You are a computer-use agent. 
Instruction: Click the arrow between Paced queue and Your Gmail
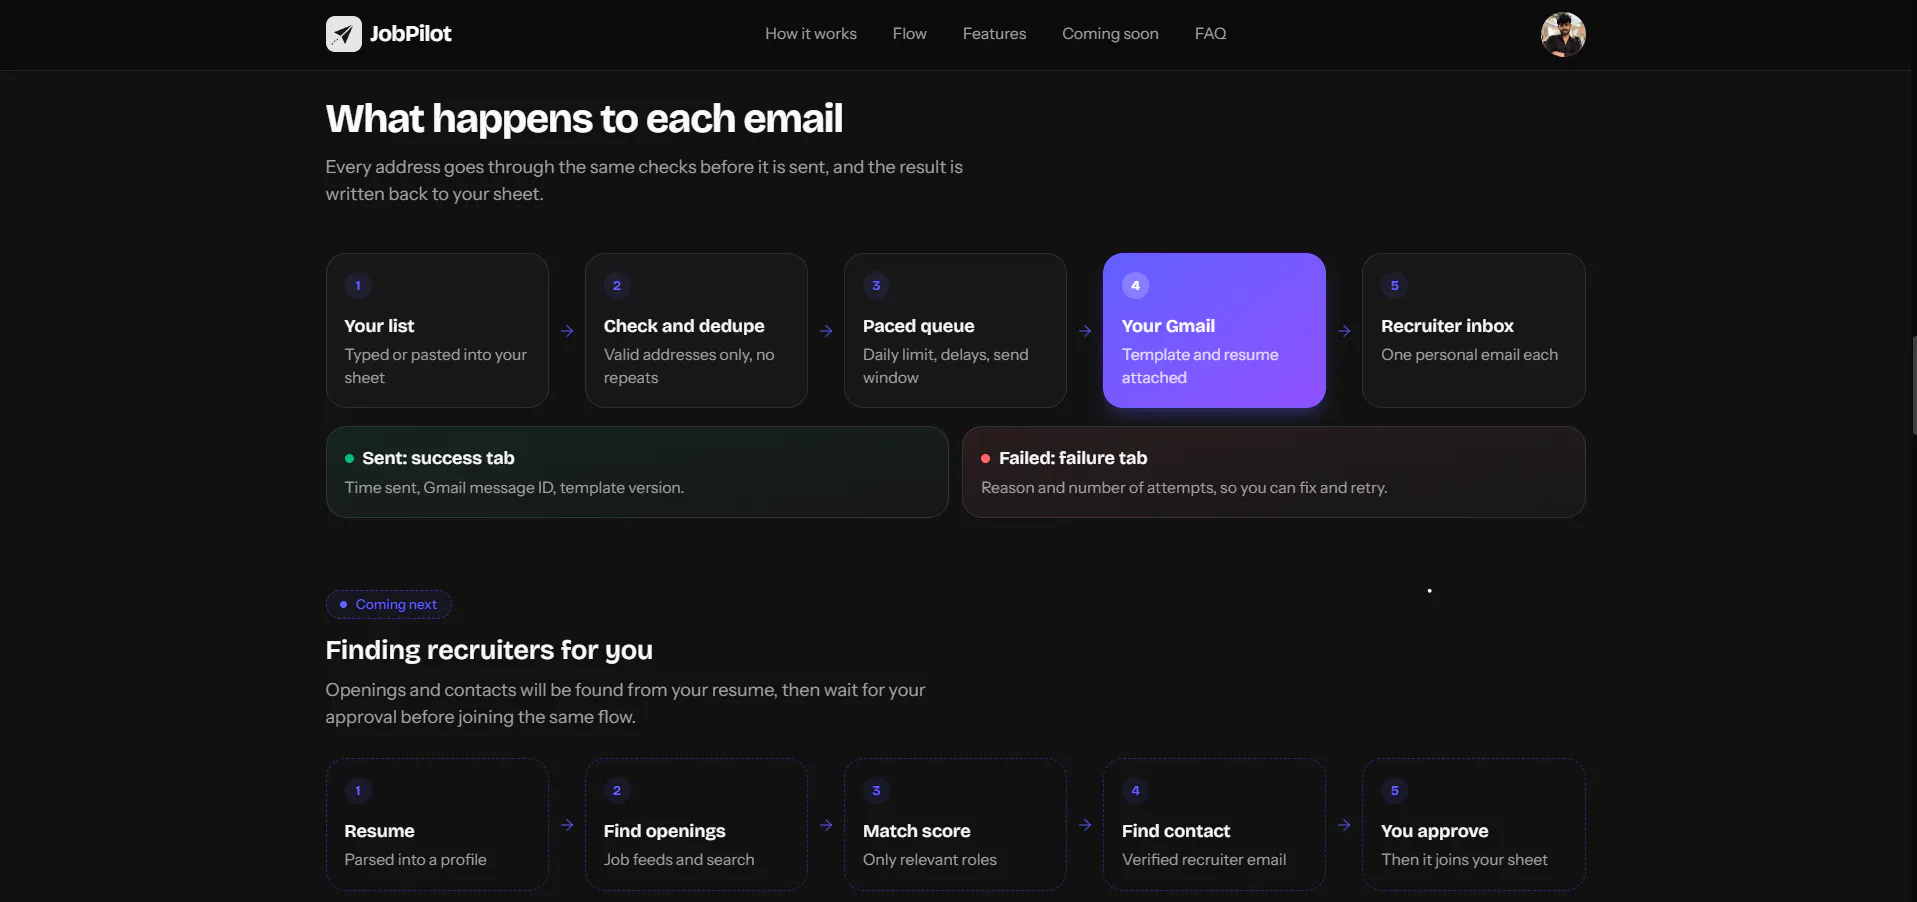[x=1085, y=331]
